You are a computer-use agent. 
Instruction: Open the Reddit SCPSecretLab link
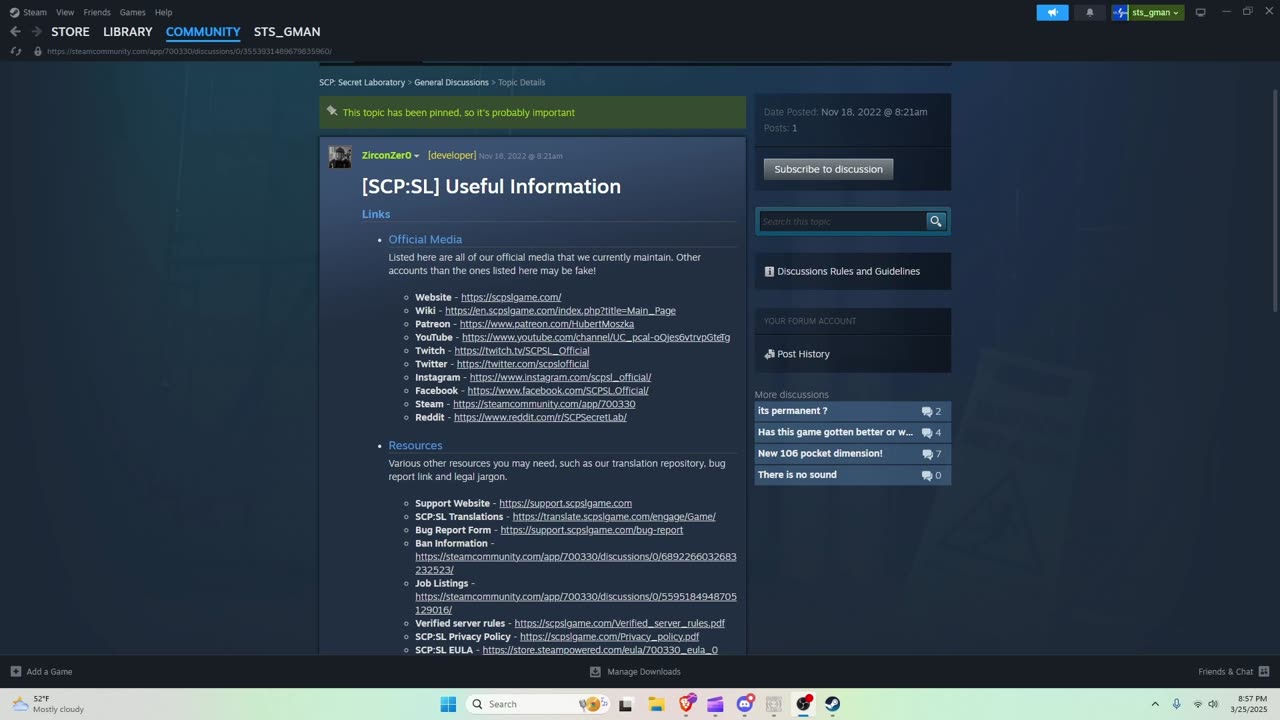pyautogui.click(x=540, y=417)
